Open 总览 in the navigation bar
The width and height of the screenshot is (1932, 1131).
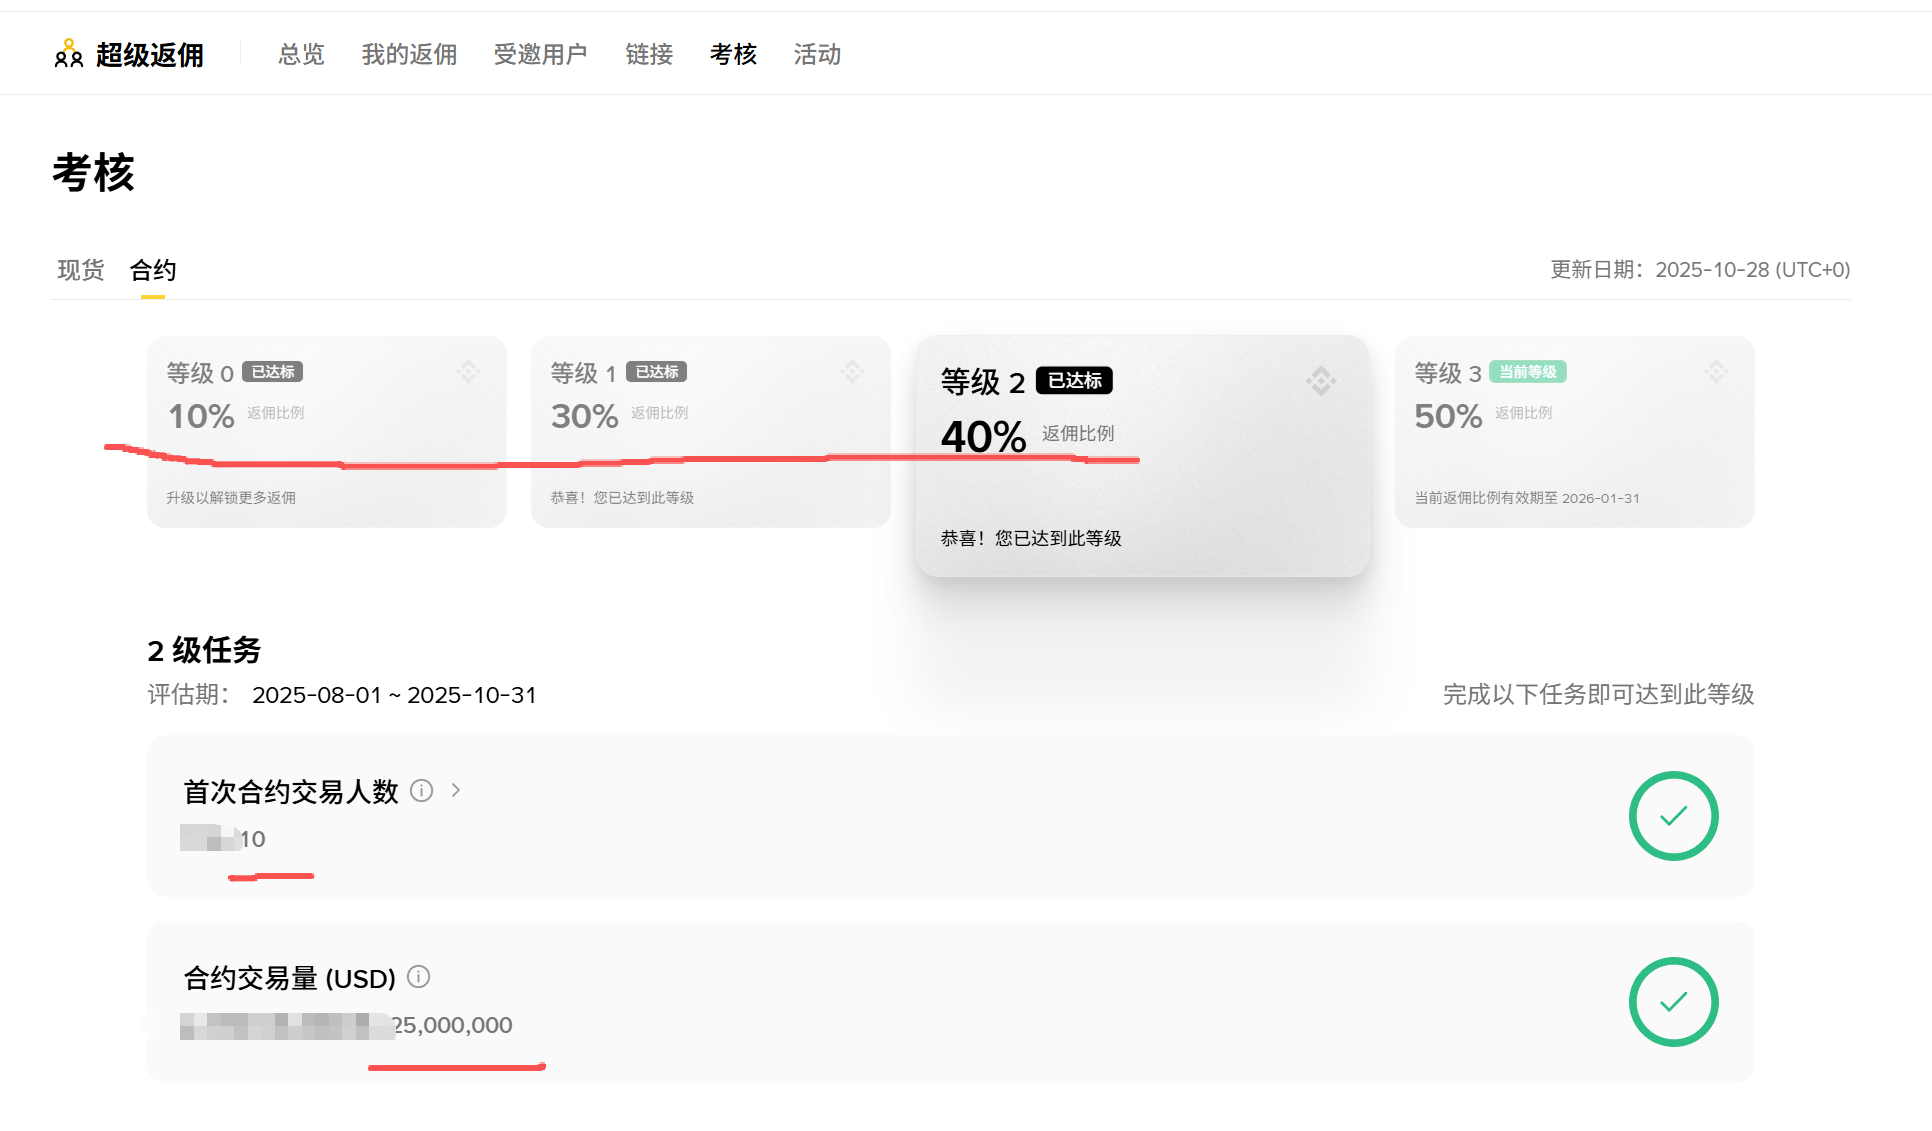pos(300,55)
